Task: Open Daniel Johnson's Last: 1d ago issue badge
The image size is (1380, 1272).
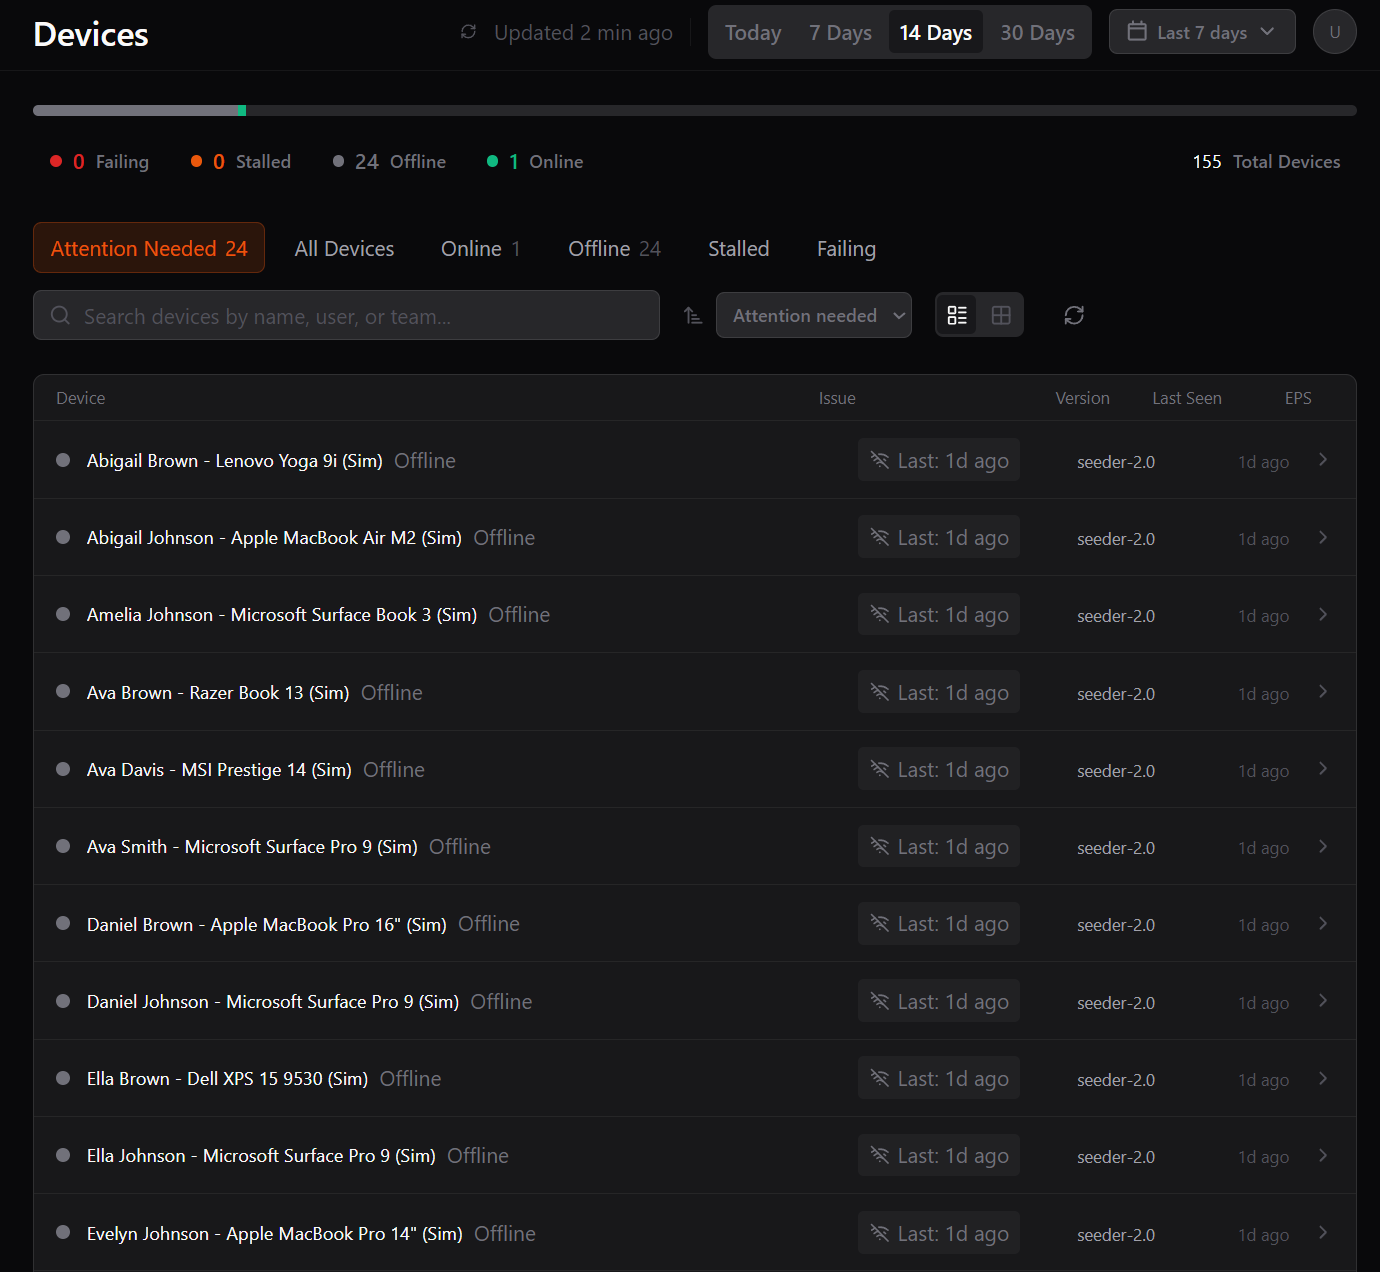Action: pyautogui.click(x=939, y=1001)
